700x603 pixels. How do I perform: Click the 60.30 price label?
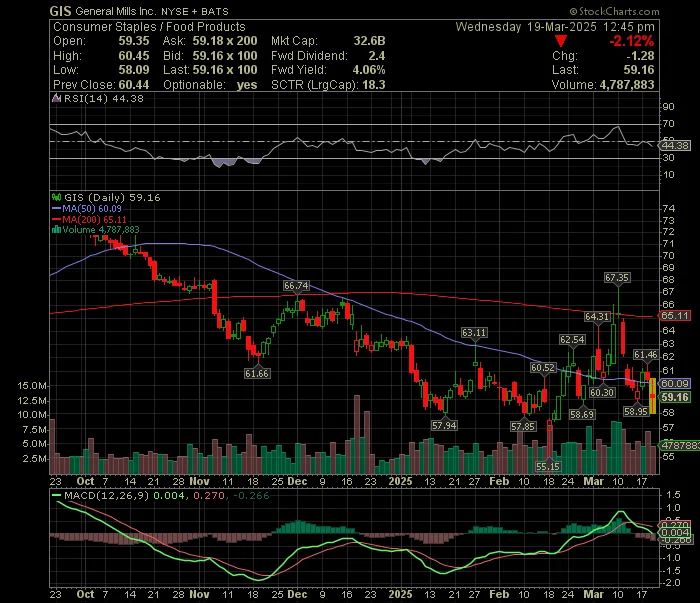click(602, 392)
